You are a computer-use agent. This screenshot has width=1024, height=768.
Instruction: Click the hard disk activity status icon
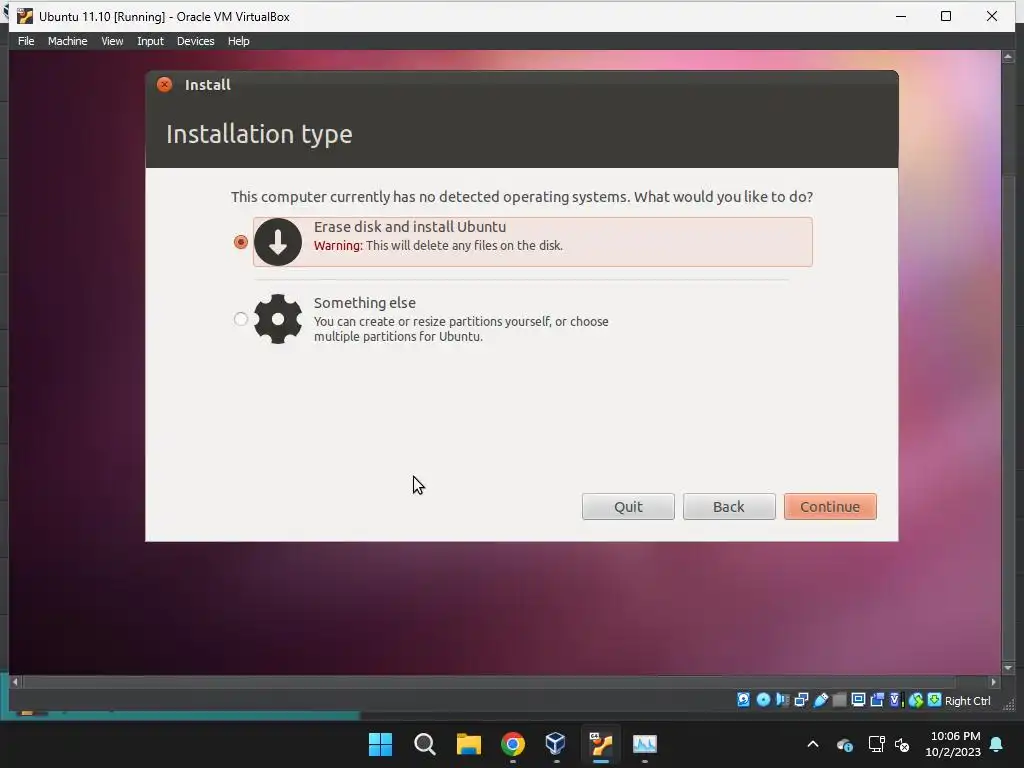[744, 700]
